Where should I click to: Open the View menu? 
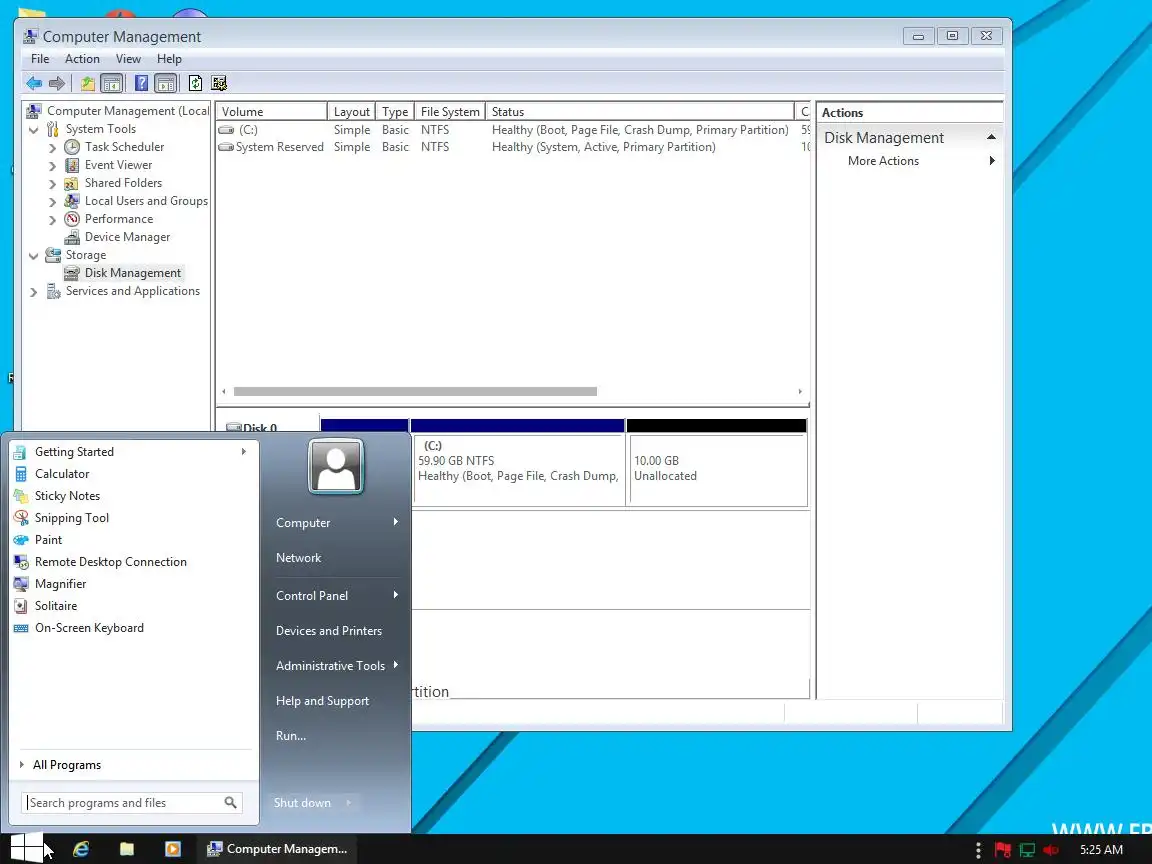(x=128, y=59)
